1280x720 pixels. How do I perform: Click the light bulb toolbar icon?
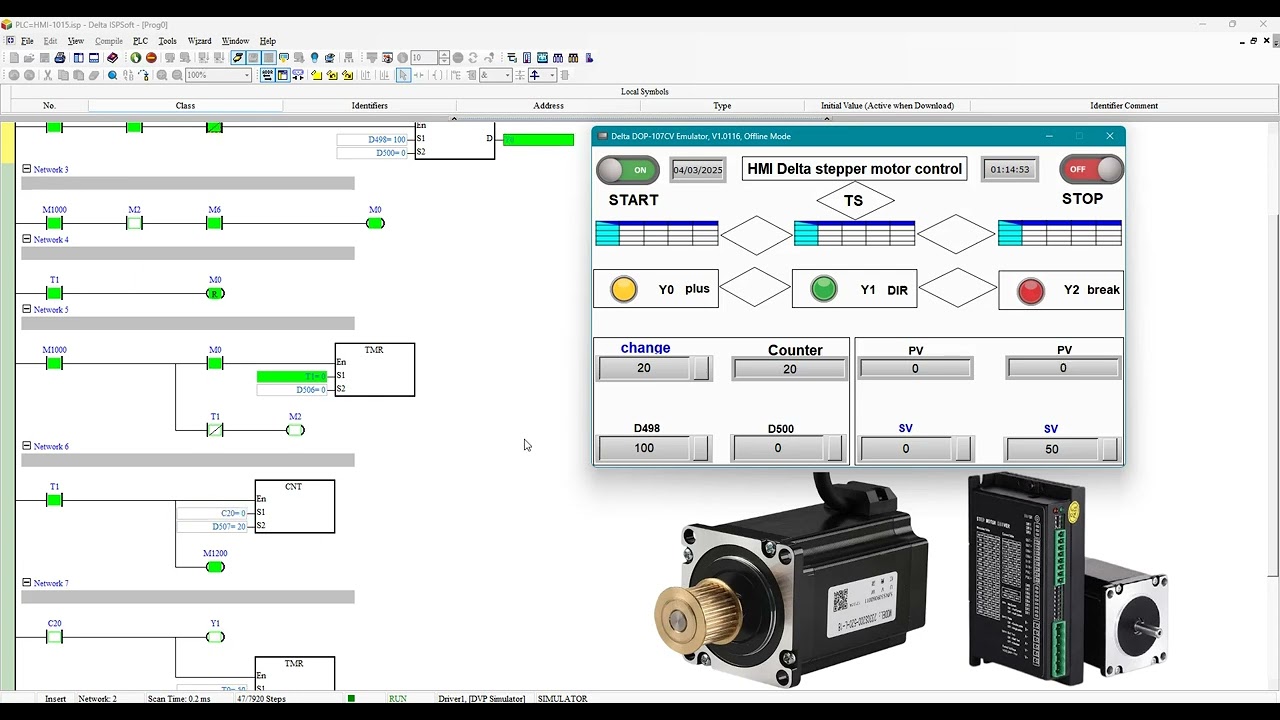pyautogui.click(x=314, y=58)
